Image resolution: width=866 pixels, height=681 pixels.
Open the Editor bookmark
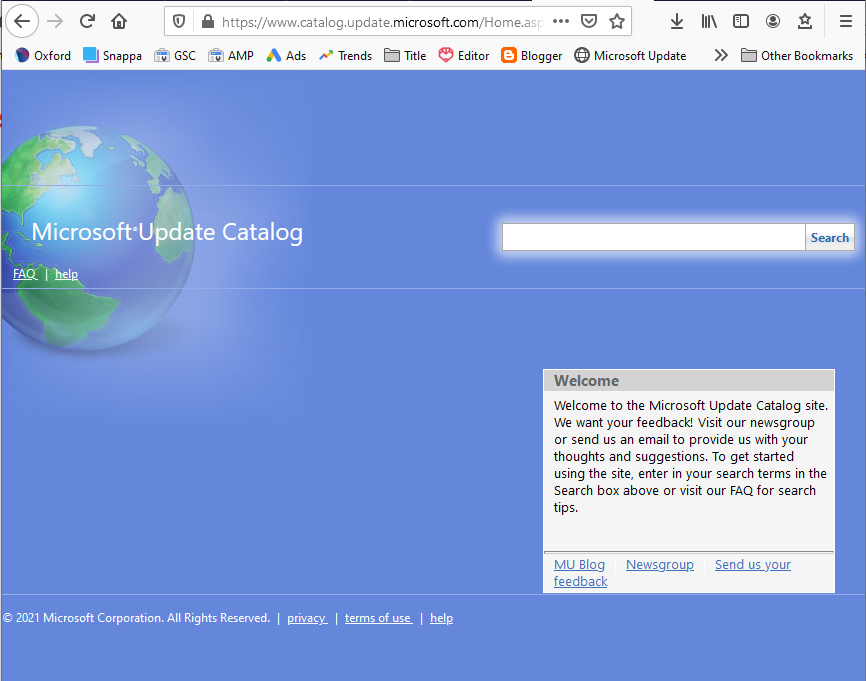tap(464, 56)
